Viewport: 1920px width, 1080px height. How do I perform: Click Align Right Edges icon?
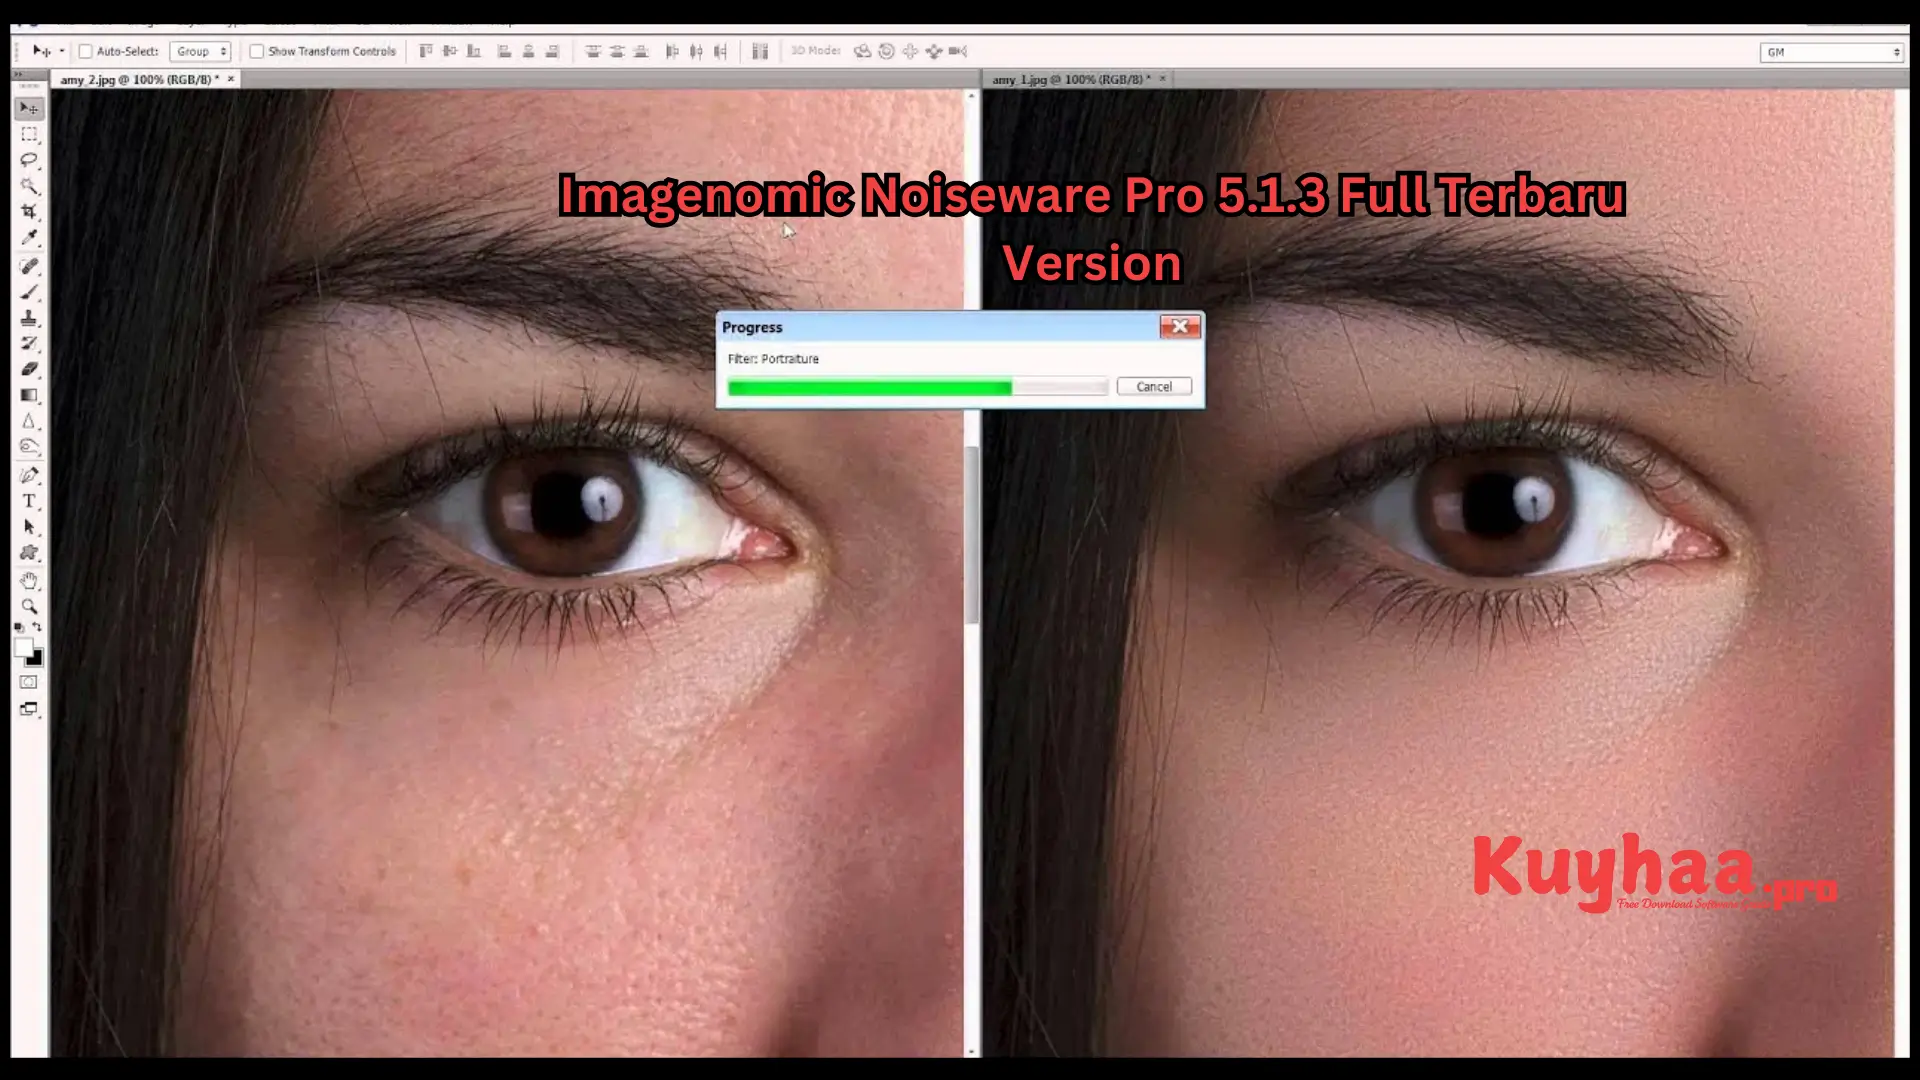click(552, 51)
